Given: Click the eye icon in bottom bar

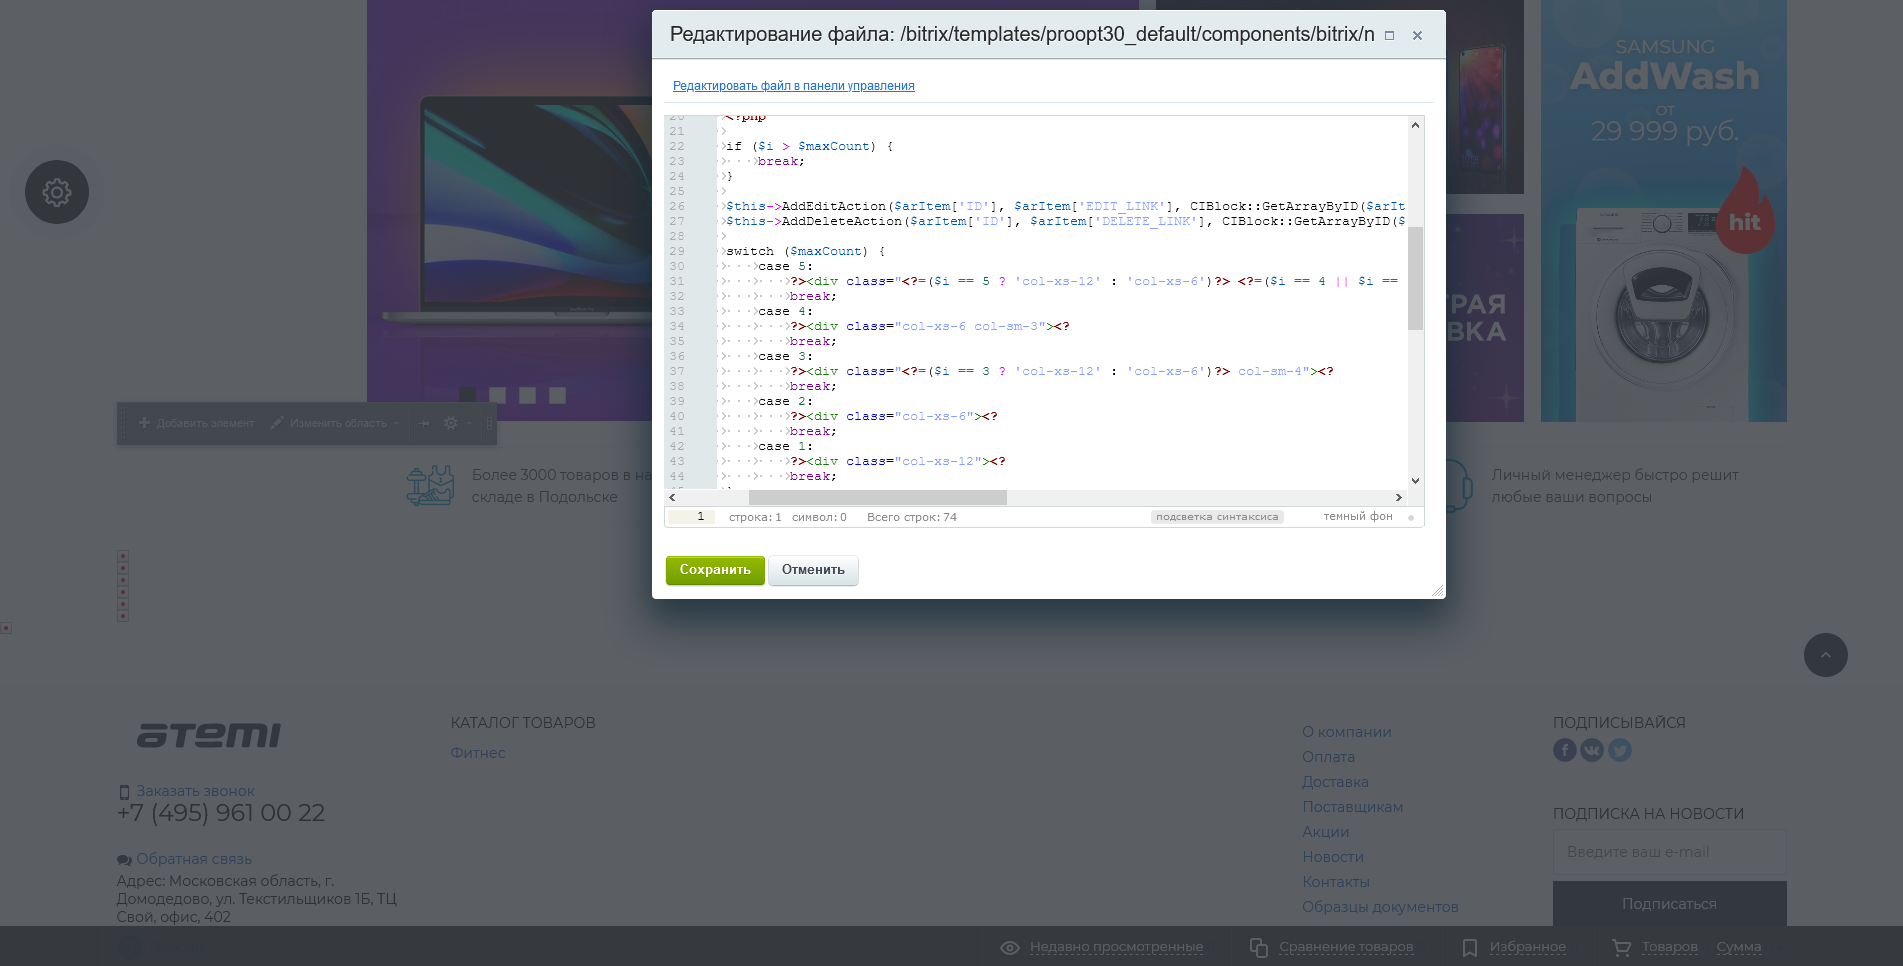Looking at the screenshot, I should click(1010, 947).
